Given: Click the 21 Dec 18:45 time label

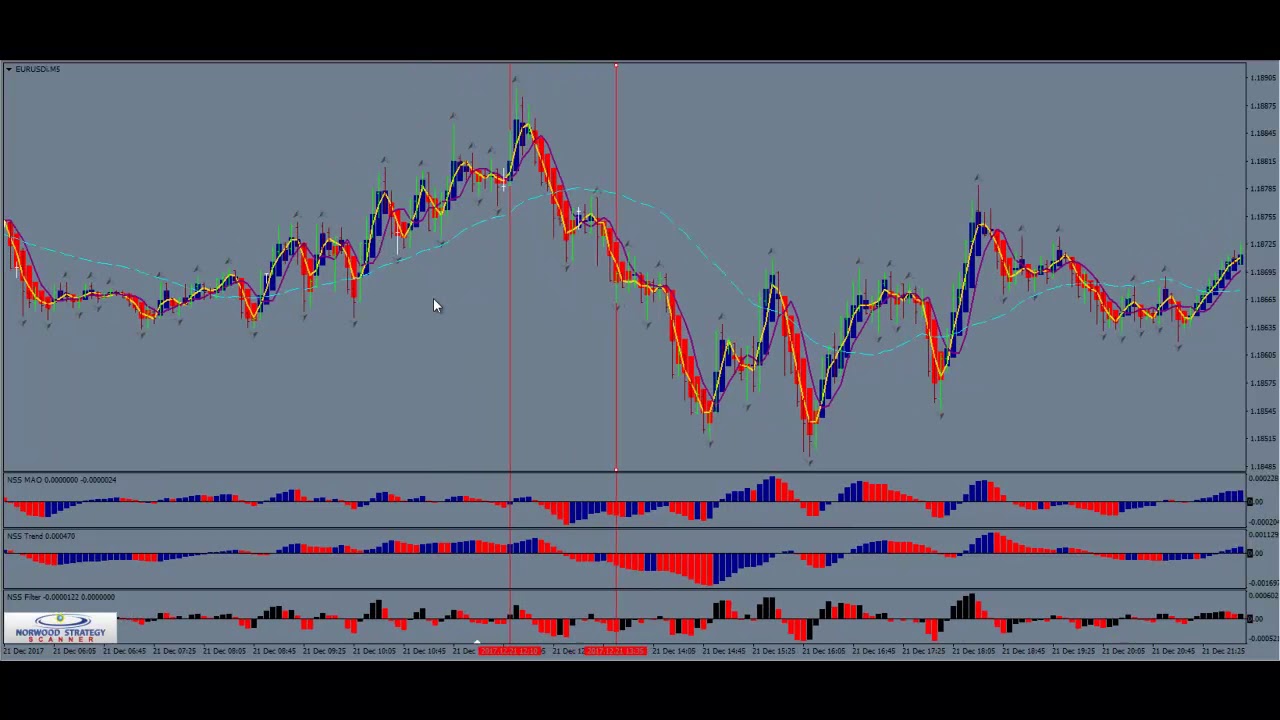Looking at the screenshot, I should pyautogui.click(x=1024, y=651).
